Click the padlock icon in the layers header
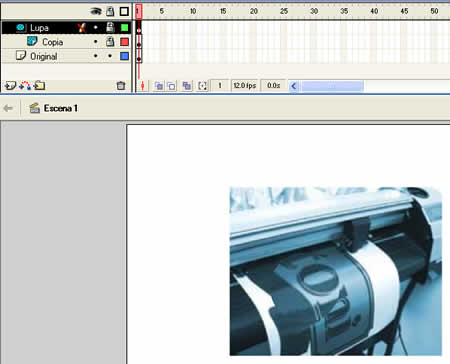 tap(110, 12)
